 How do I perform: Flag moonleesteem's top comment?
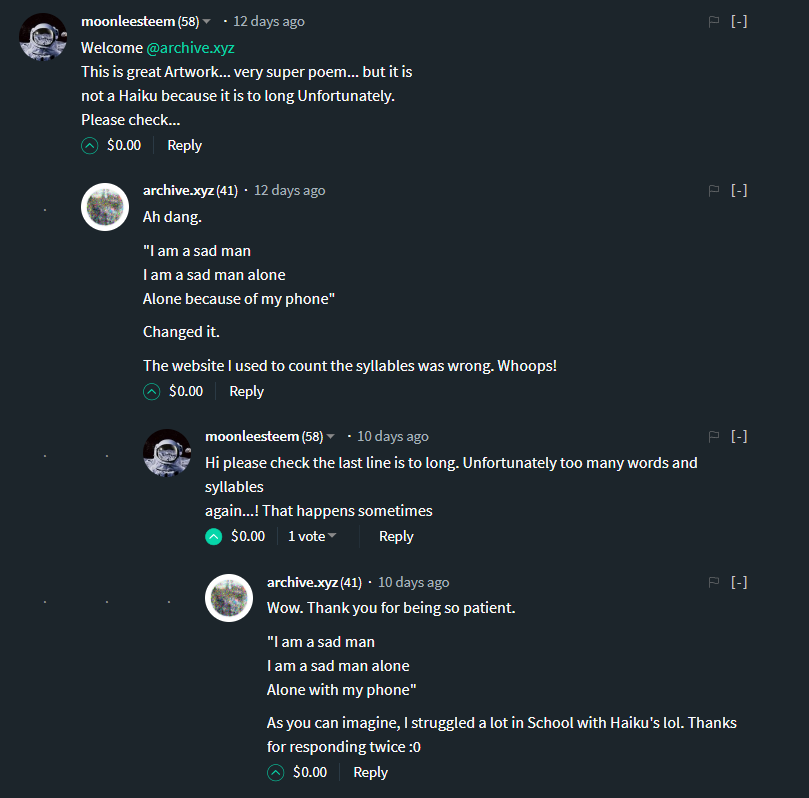[714, 22]
